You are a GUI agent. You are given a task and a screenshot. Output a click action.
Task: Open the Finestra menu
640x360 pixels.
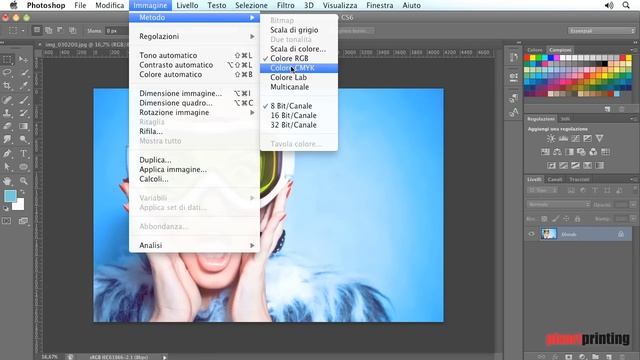click(380, 5)
